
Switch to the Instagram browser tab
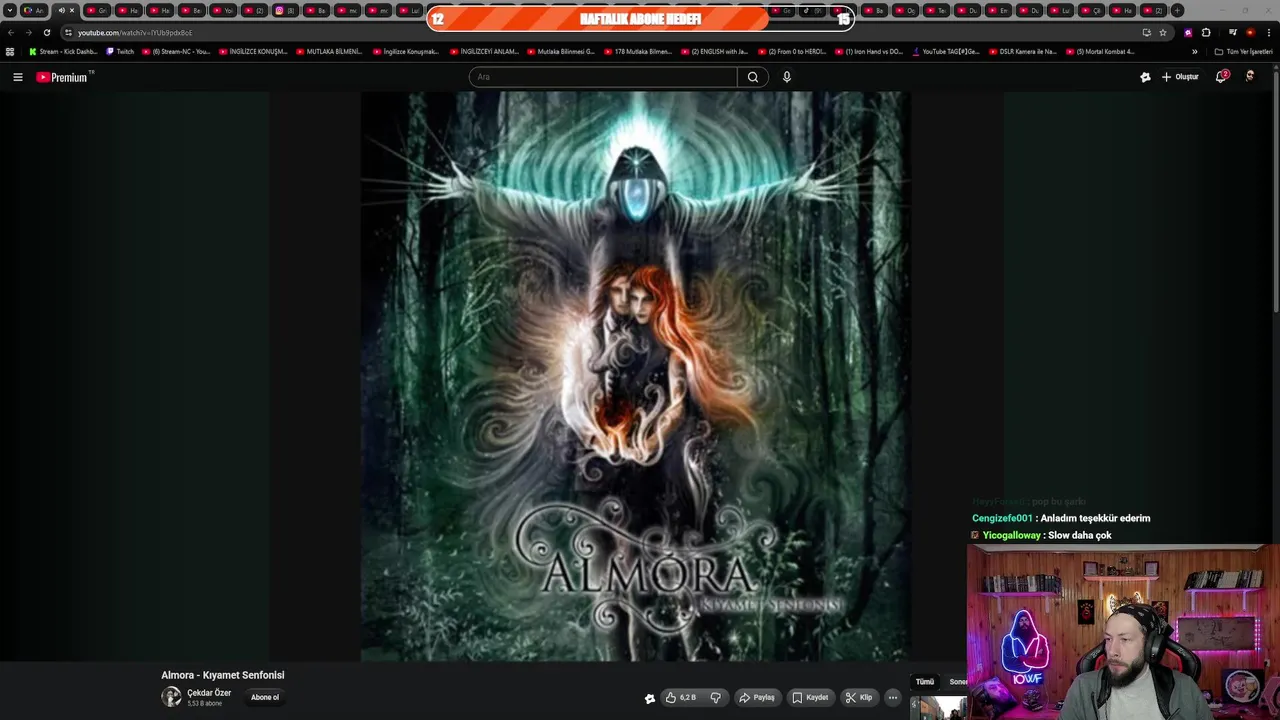click(x=285, y=10)
